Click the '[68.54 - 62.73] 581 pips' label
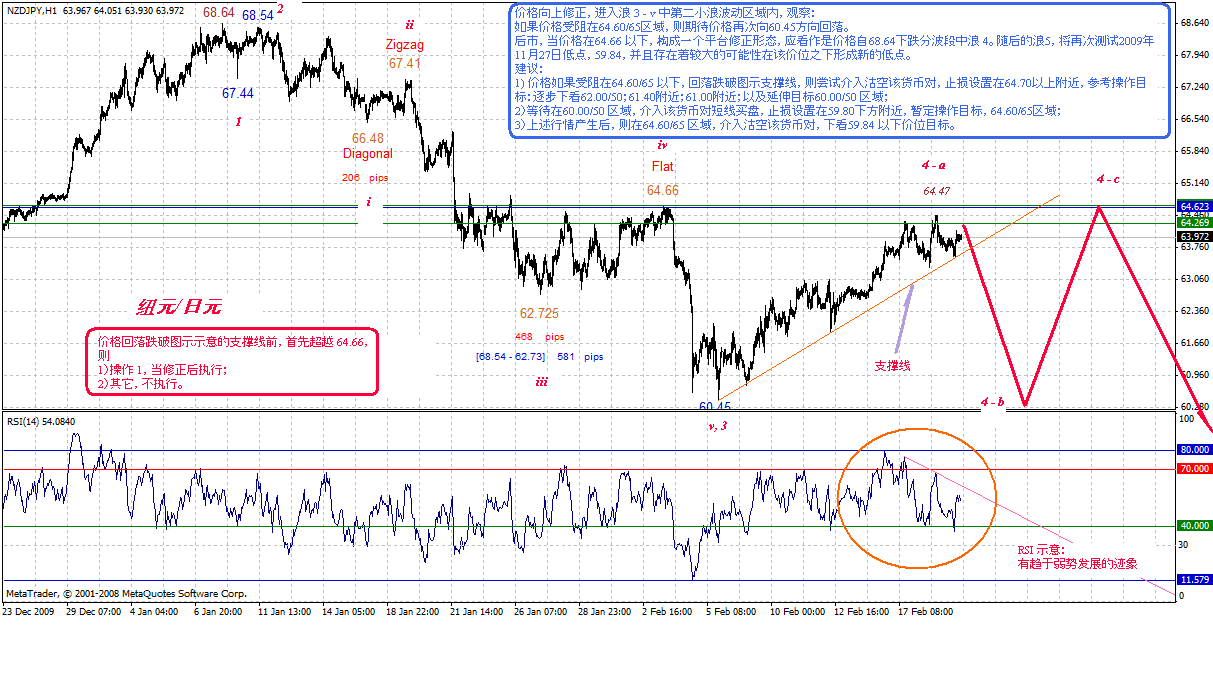 tap(539, 356)
